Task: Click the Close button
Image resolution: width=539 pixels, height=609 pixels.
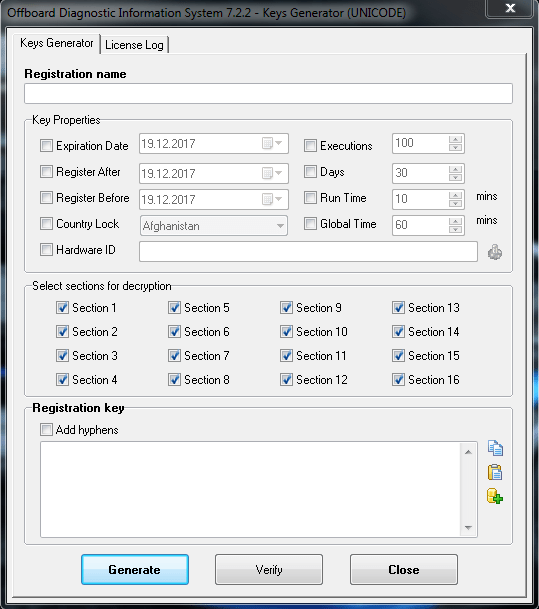Action: [x=403, y=569]
